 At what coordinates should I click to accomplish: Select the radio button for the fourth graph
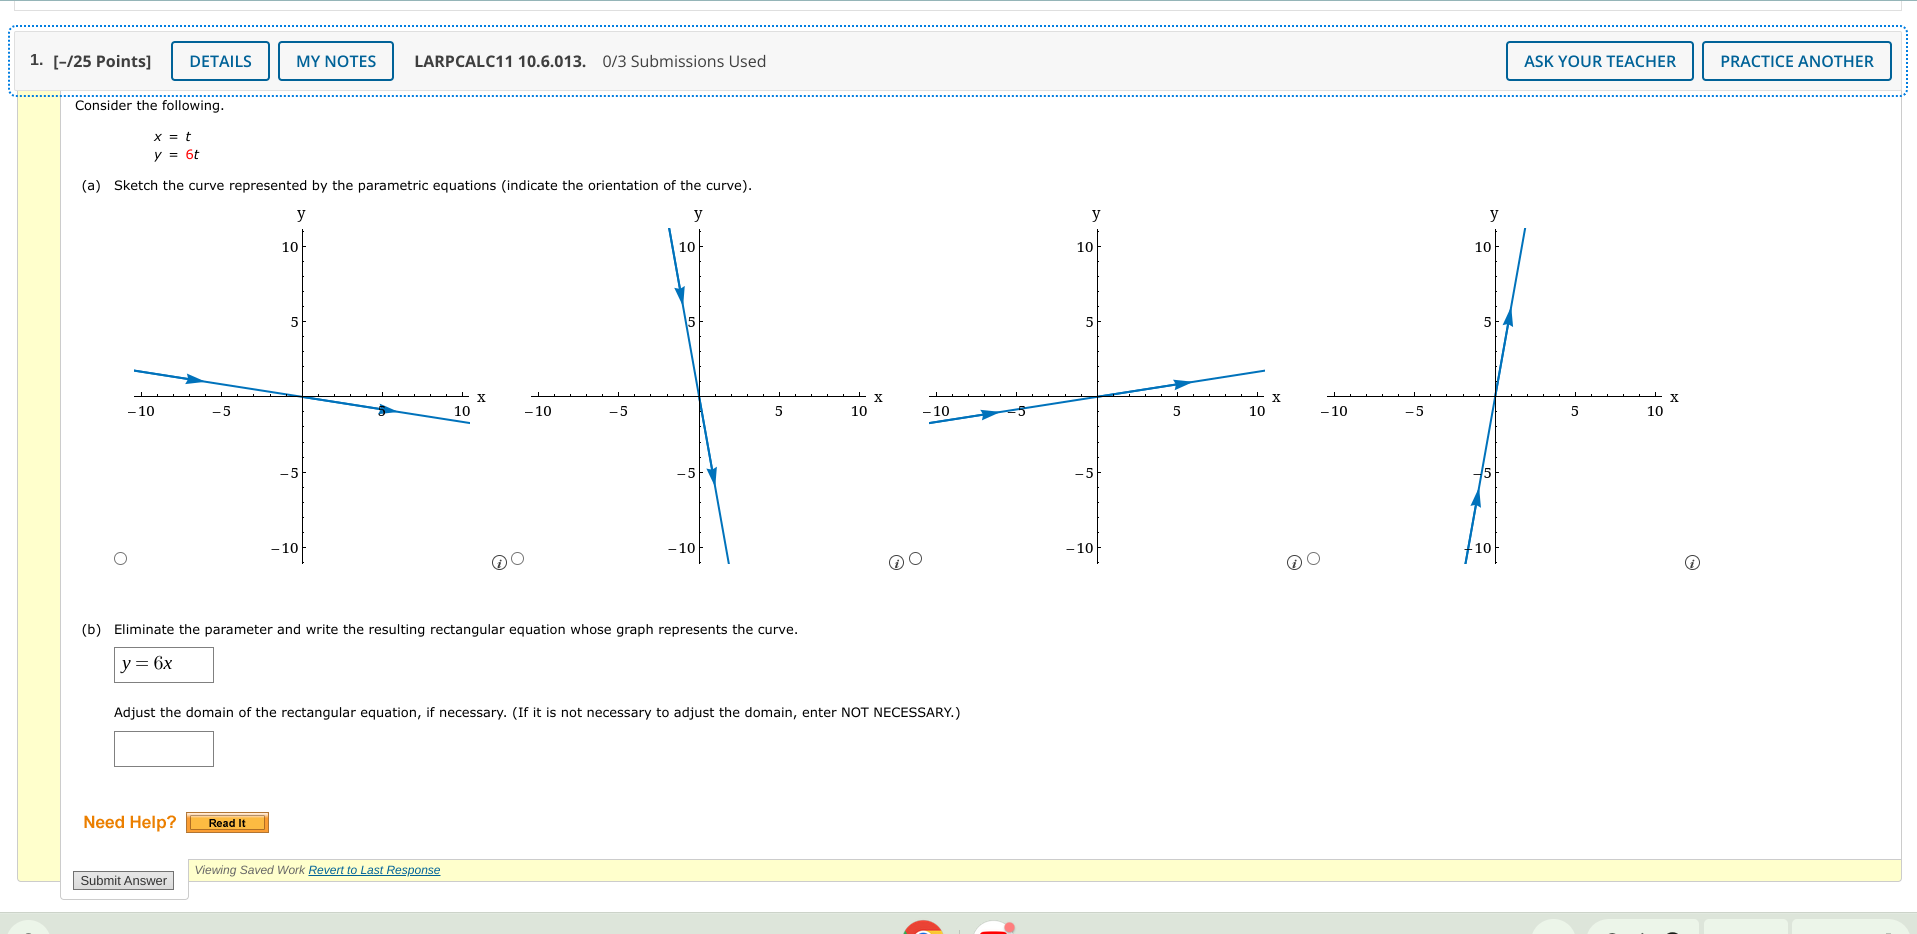(1315, 558)
